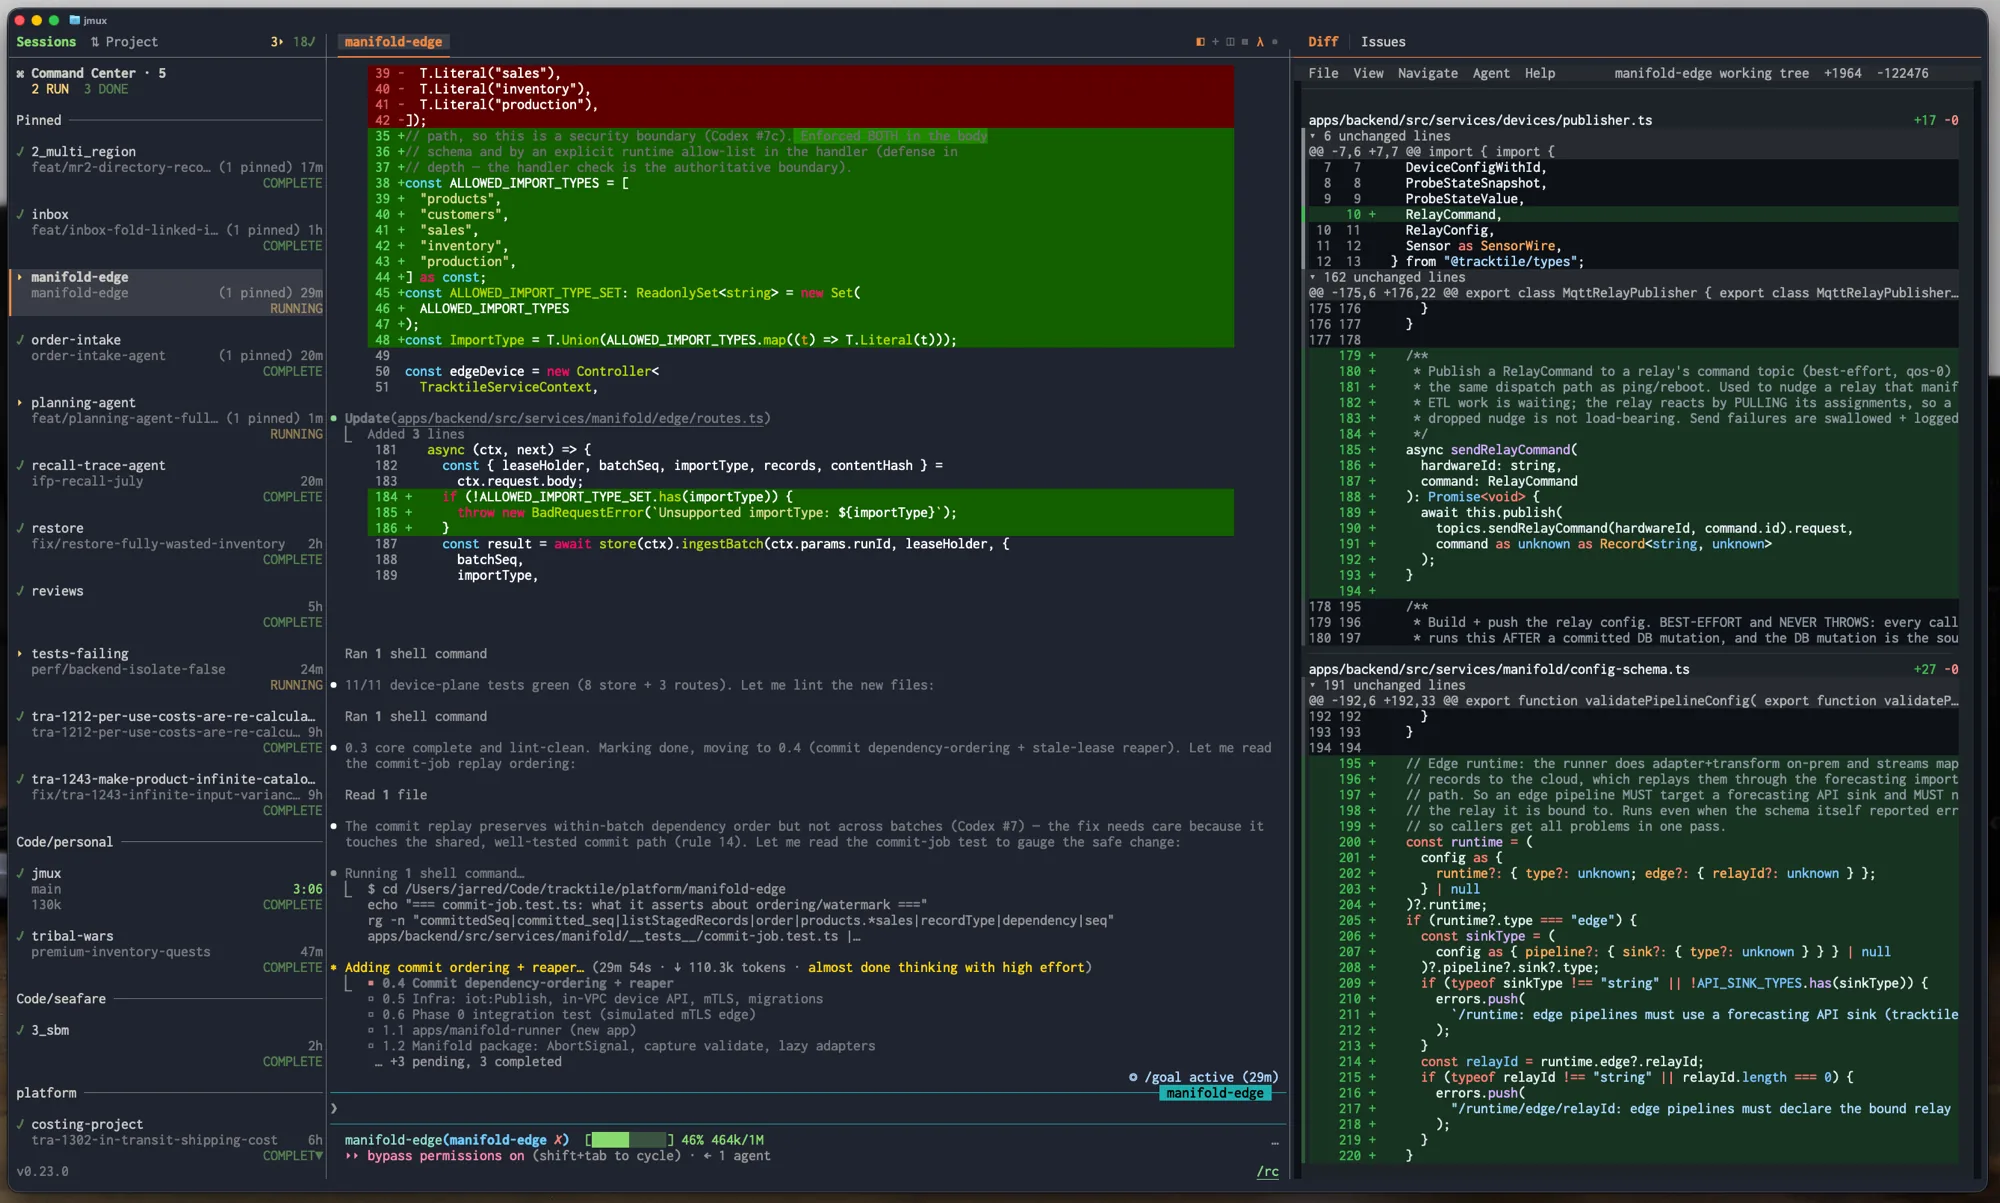Expand the tests-failing session arrow
This screenshot has width=2000, height=1203.
(x=20, y=654)
